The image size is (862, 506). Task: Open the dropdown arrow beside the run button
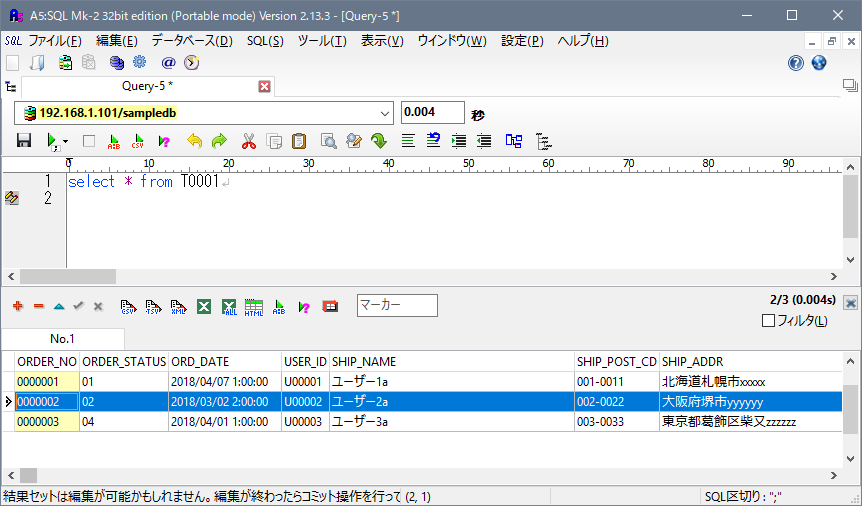pos(65,141)
